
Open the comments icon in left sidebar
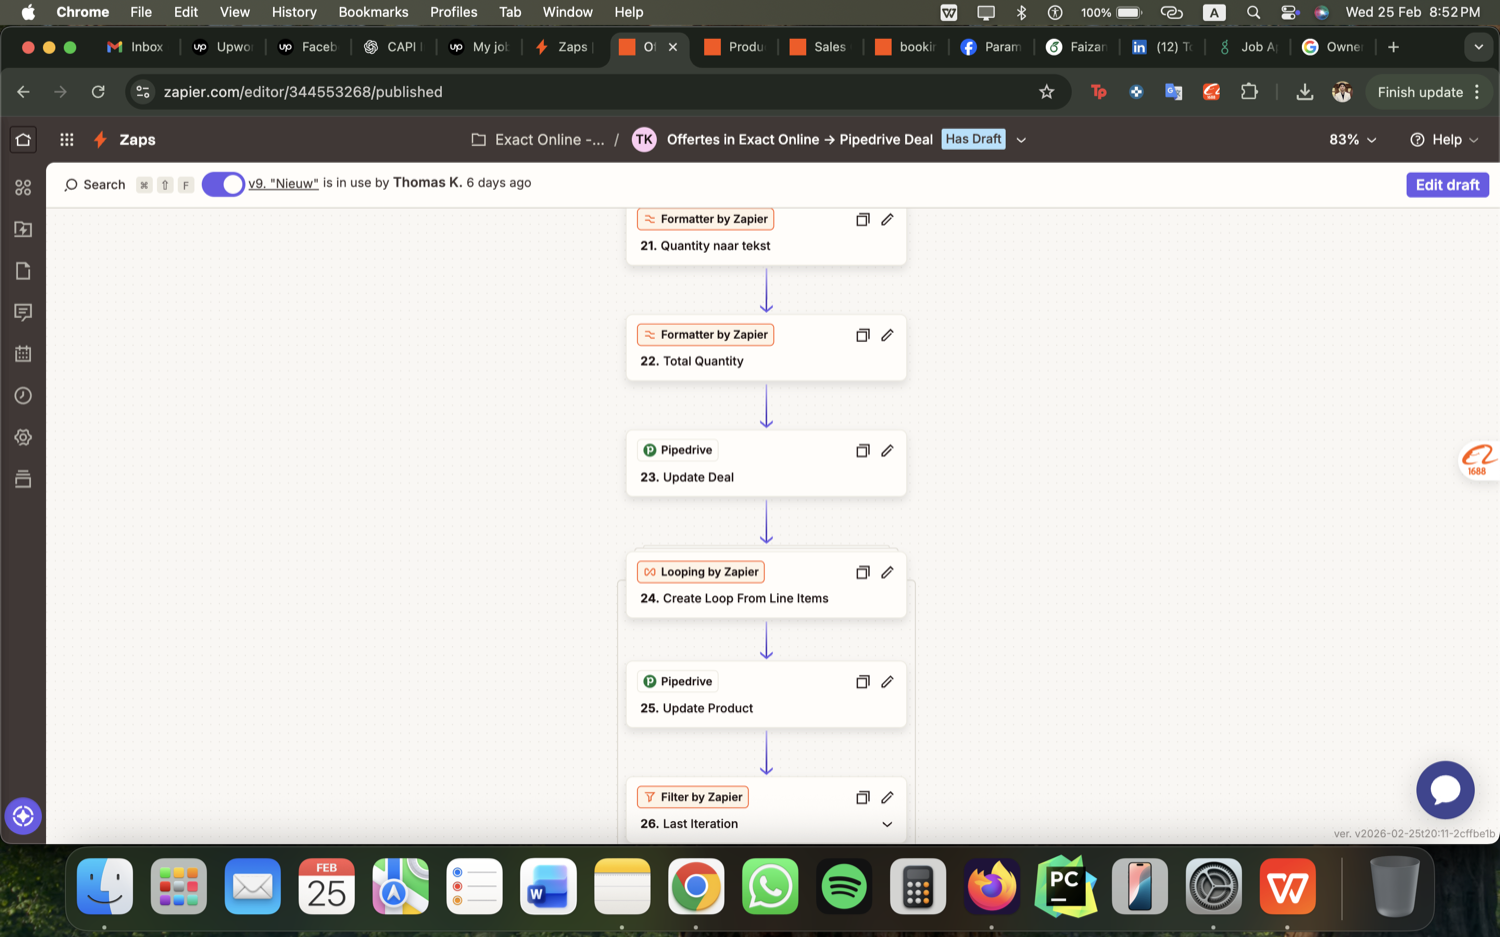click(23, 312)
